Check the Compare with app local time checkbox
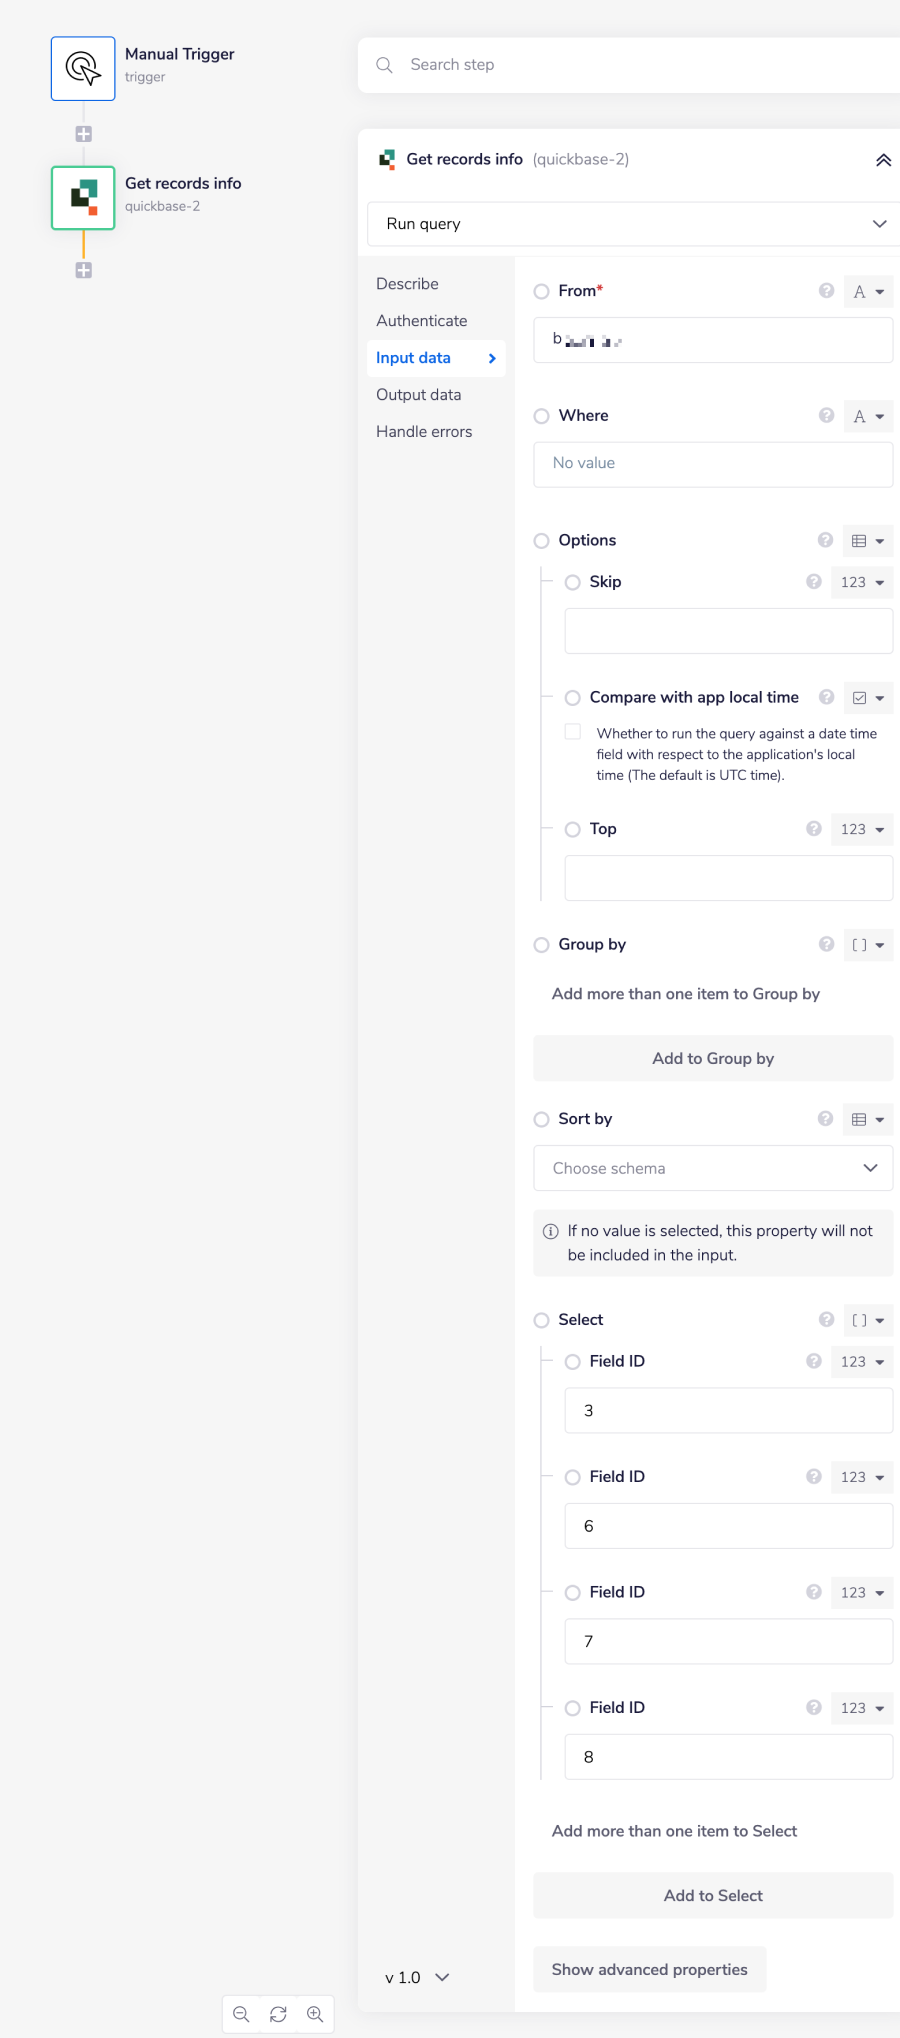Viewport: 900px width, 2038px height. (573, 732)
